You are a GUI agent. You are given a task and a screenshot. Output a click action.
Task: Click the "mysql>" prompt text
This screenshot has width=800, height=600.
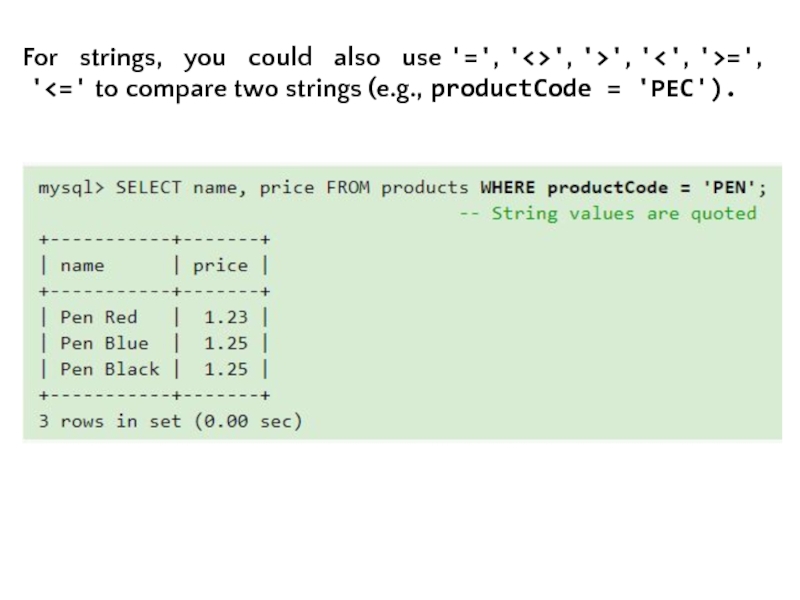[71, 187]
